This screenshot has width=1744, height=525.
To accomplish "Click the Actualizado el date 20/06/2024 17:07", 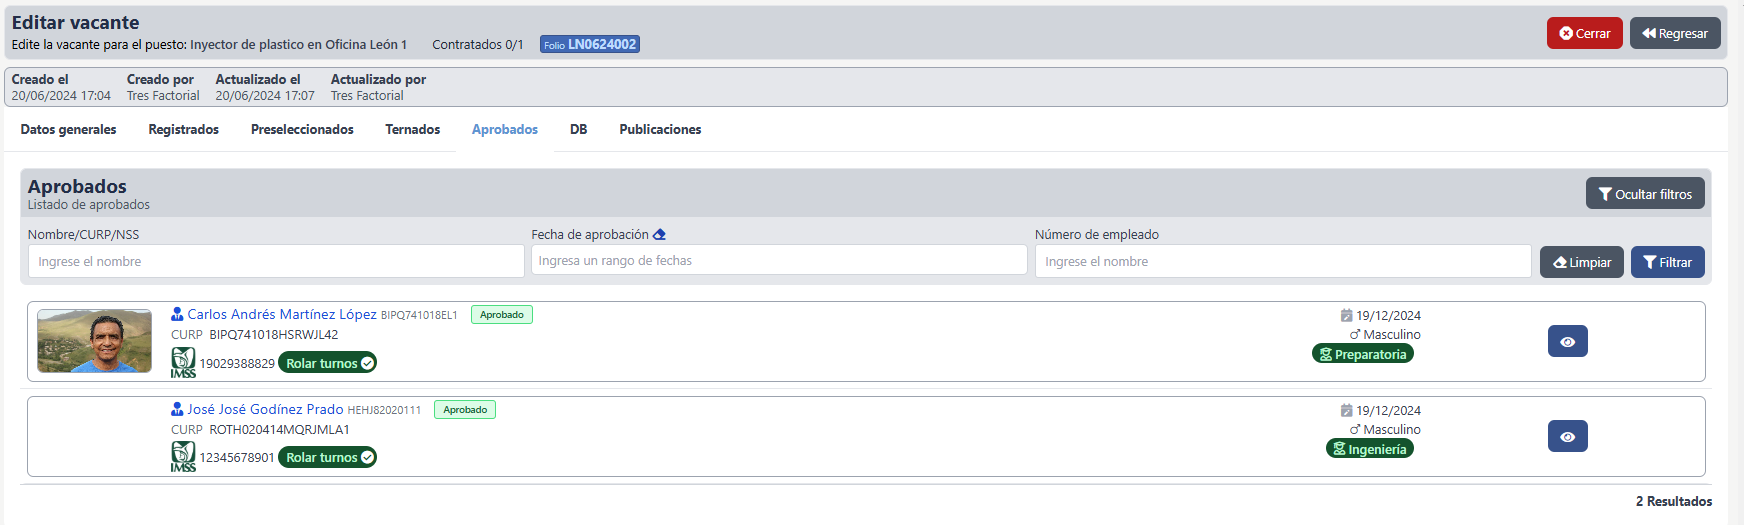I will point(265,96).
